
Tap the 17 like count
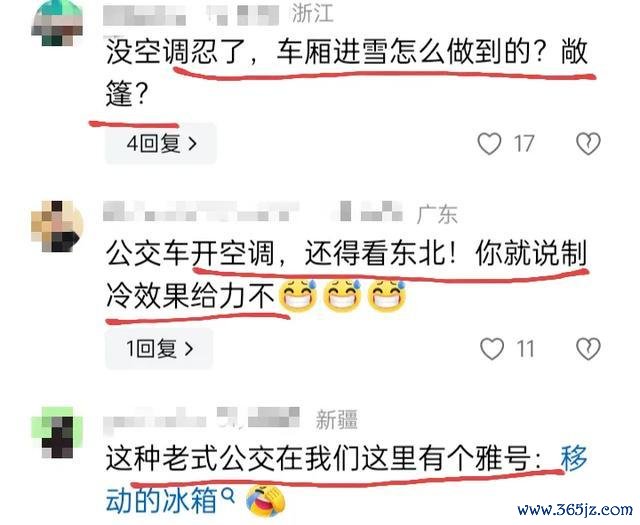pyautogui.click(x=524, y=144)
